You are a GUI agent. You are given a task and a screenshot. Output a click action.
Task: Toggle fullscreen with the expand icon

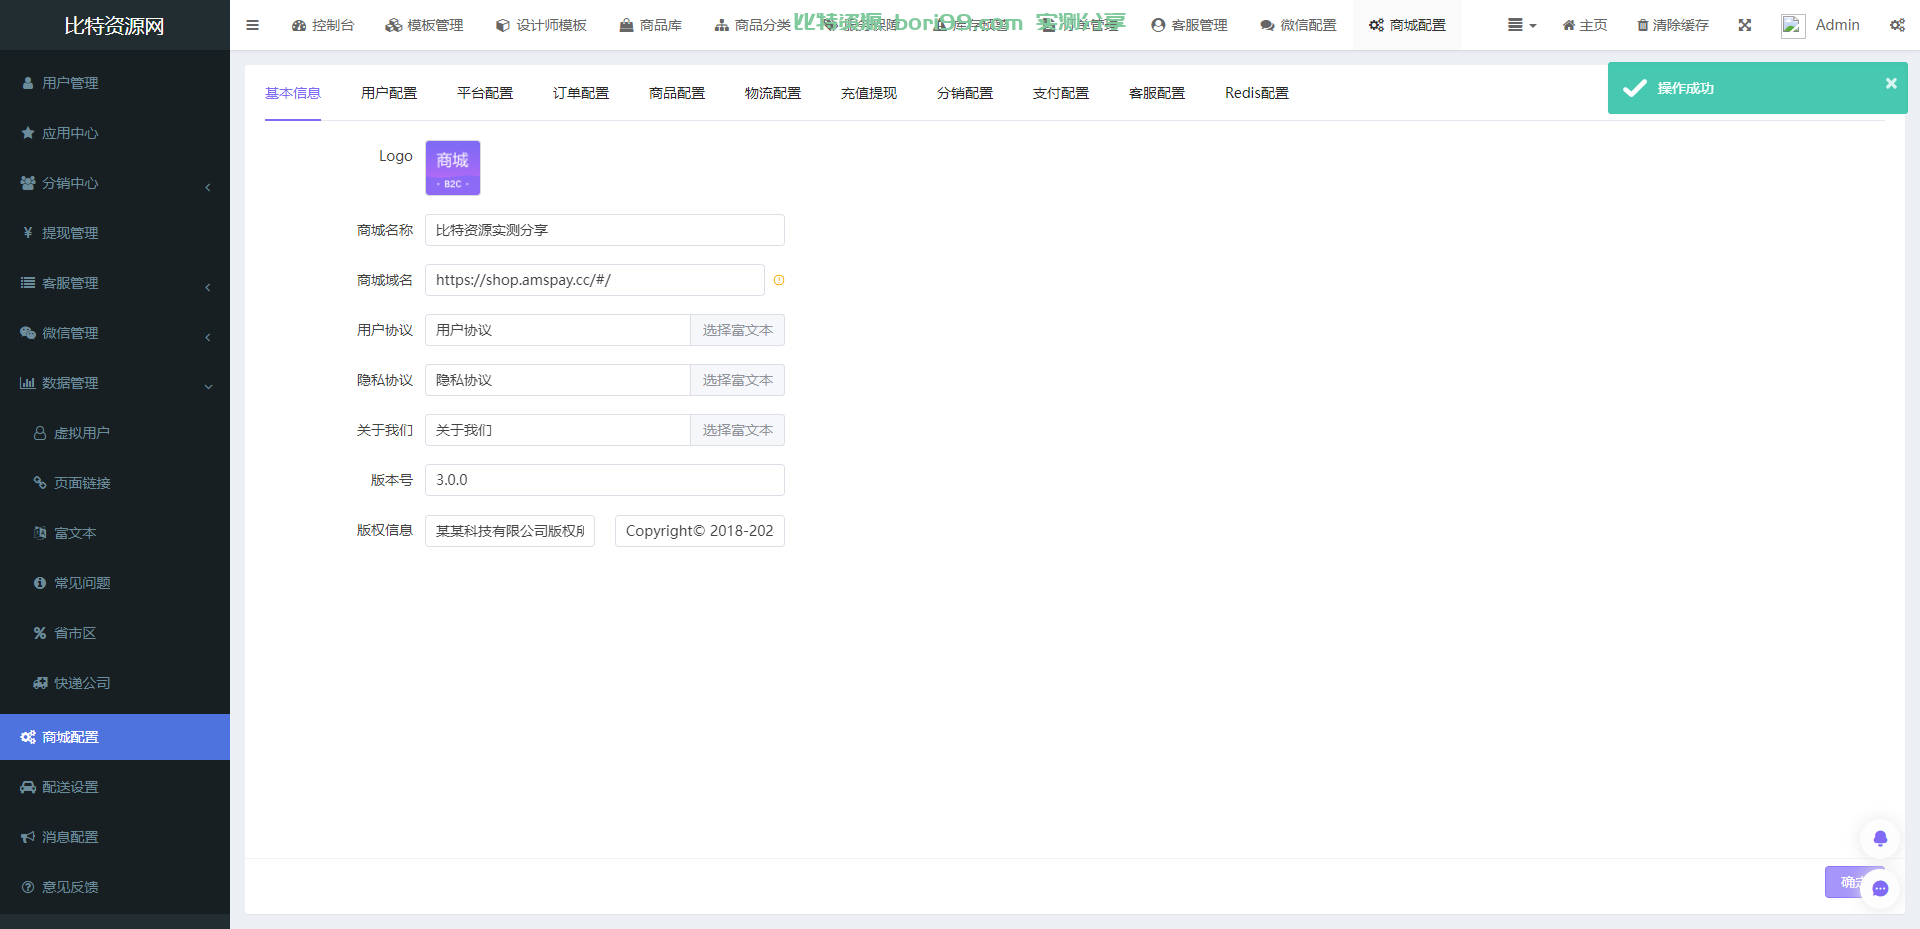1745,25
